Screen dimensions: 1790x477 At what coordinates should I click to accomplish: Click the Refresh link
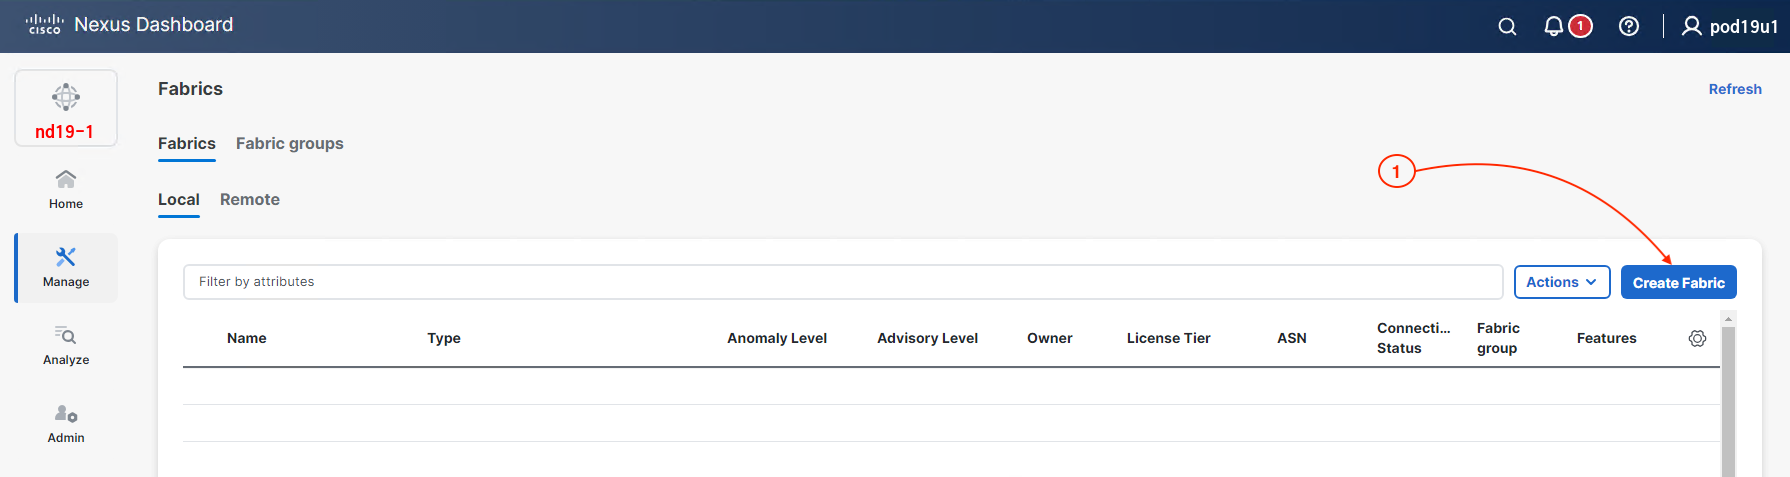coord(1734,89)
